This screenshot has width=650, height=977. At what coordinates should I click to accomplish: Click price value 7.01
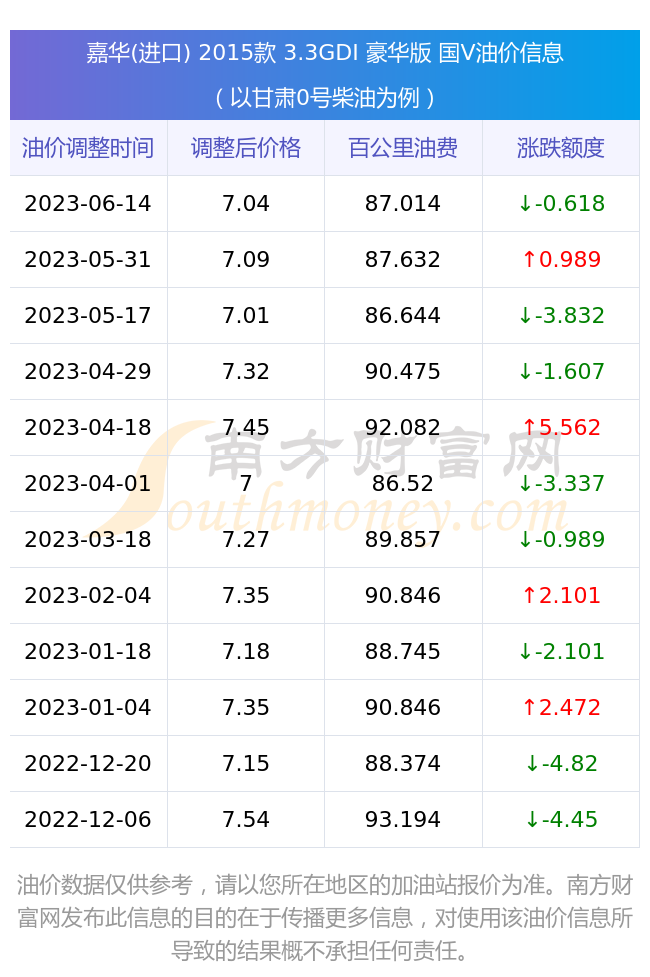coord(246,316)
